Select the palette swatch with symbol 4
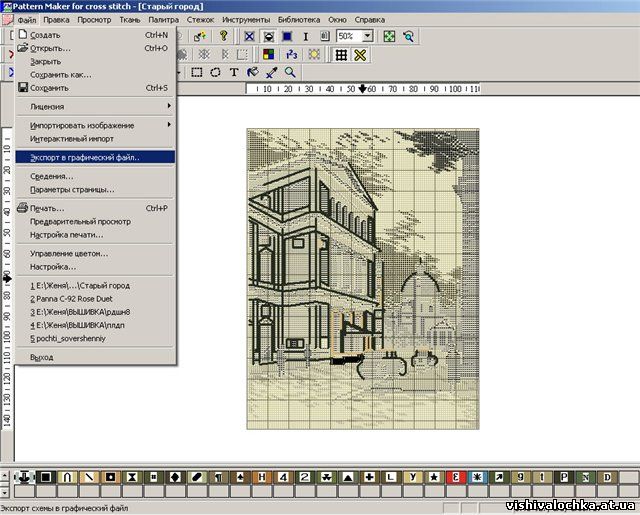640x515 pixels. [x=283, y=477]
